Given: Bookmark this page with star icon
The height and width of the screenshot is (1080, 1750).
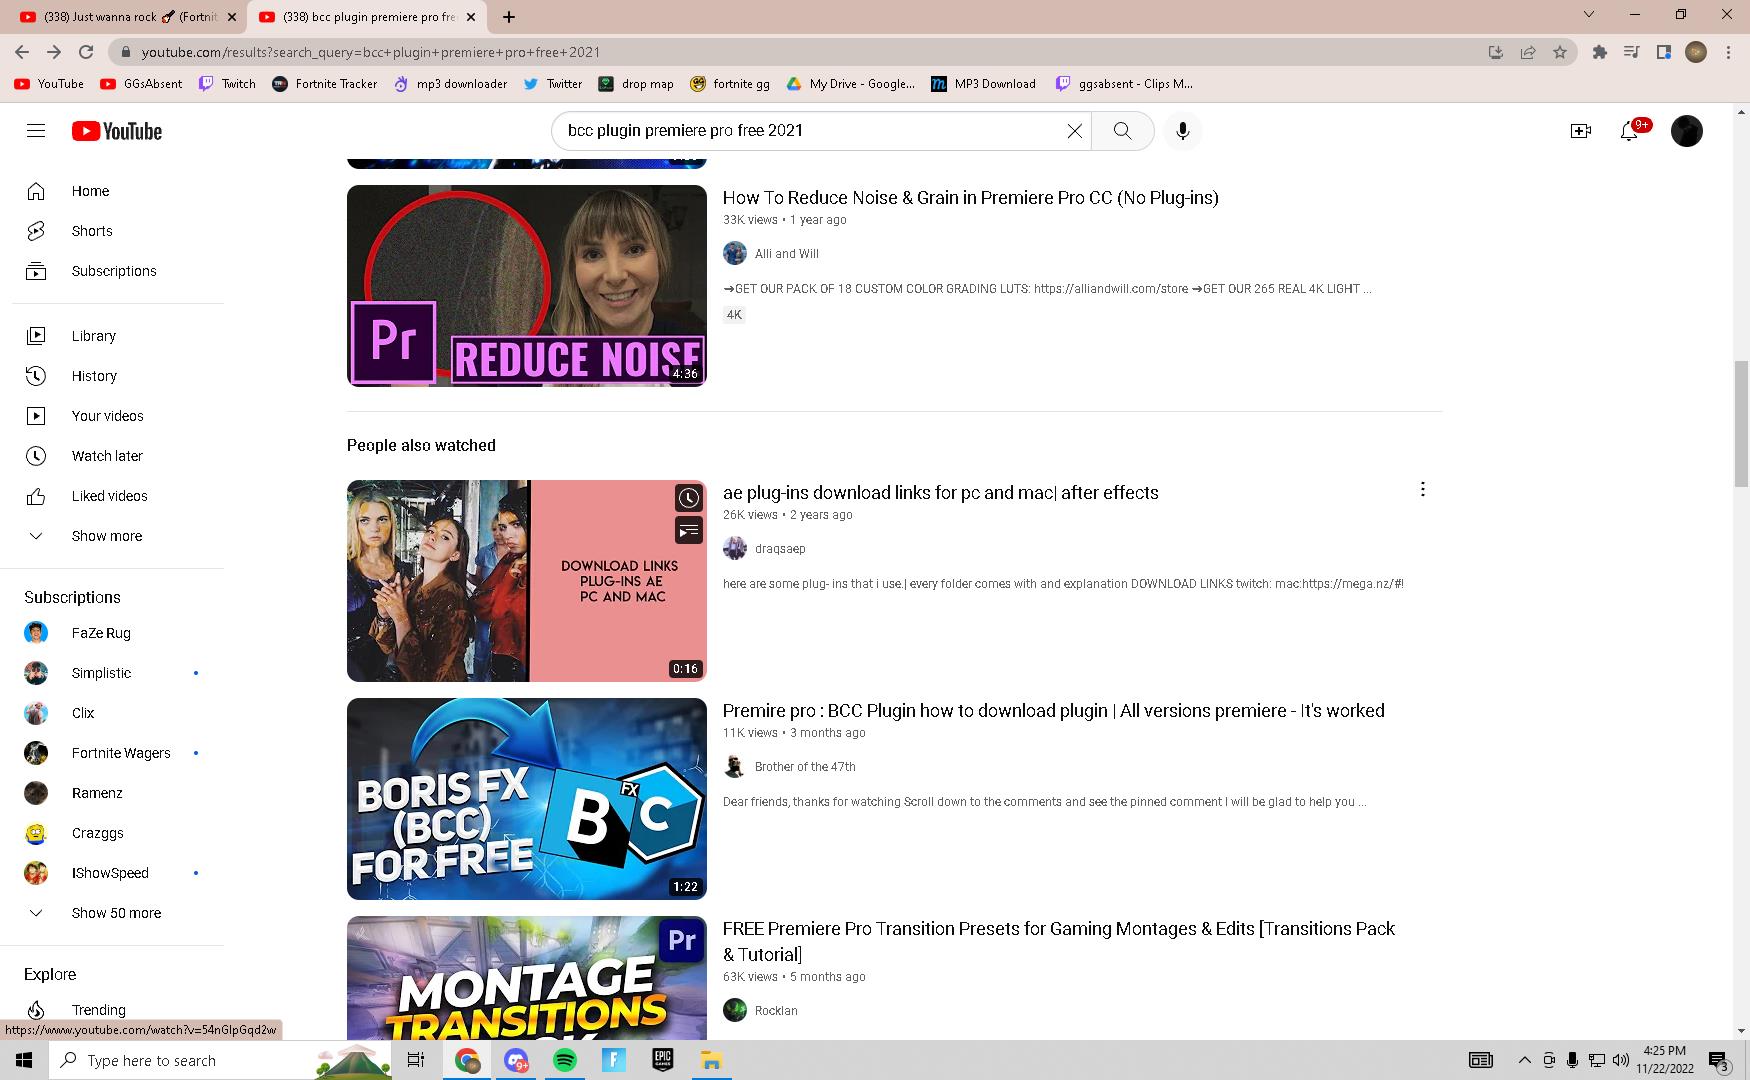Looking at the screenshot, I should 1559,52.
